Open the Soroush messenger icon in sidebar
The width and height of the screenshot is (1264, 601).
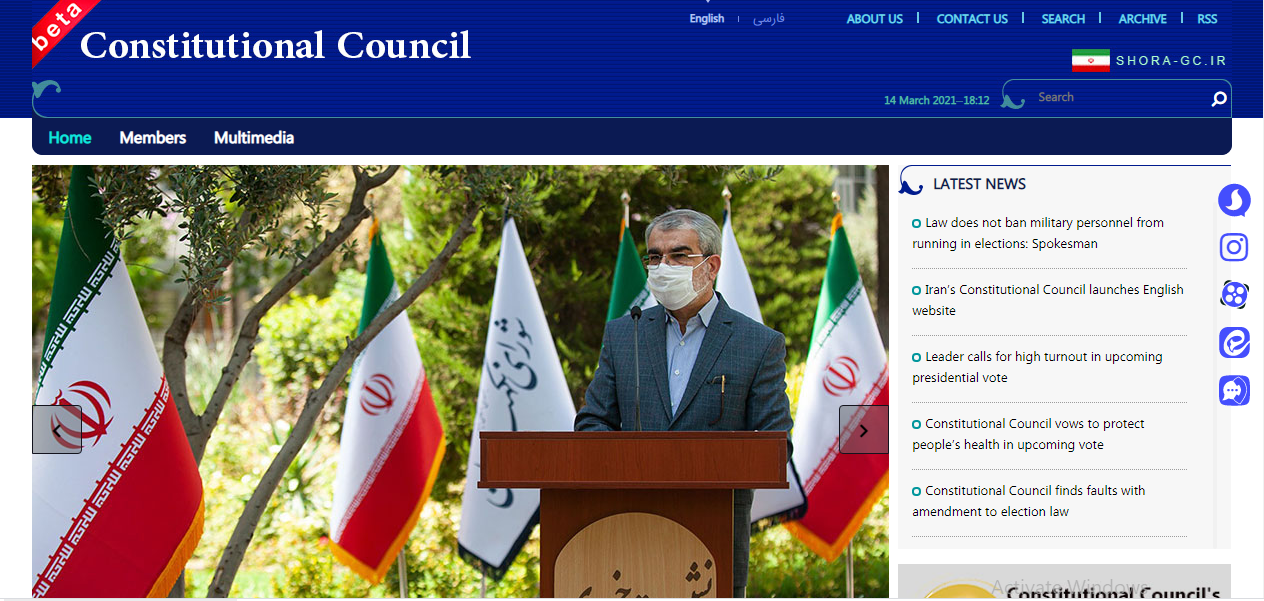1234,200
